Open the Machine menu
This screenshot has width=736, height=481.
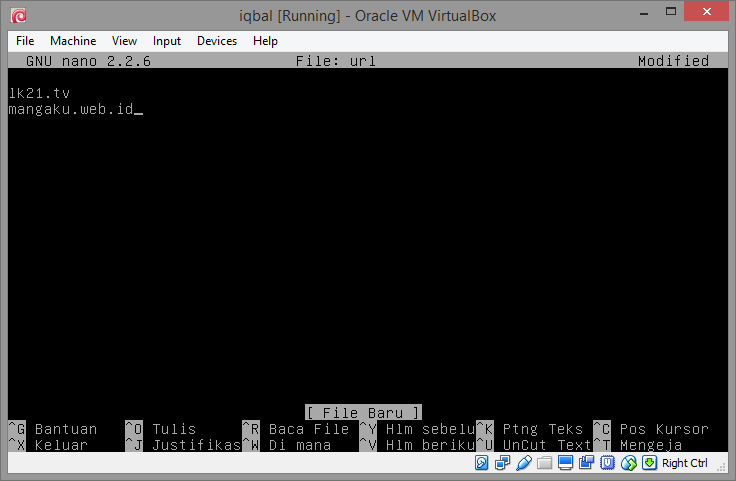73,41
